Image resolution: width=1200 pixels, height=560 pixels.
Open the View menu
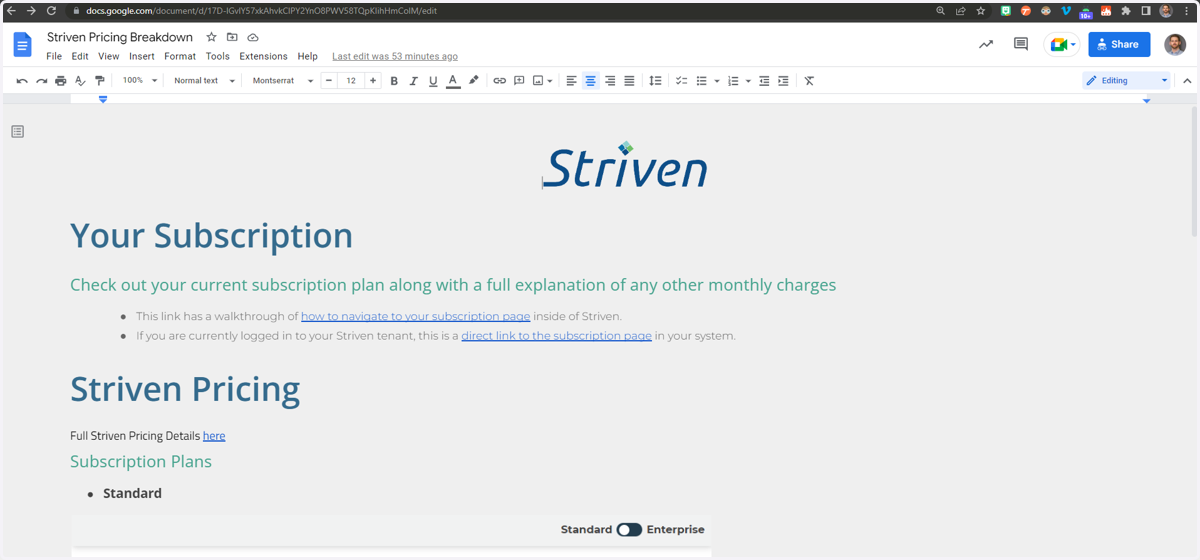[108, 57]
